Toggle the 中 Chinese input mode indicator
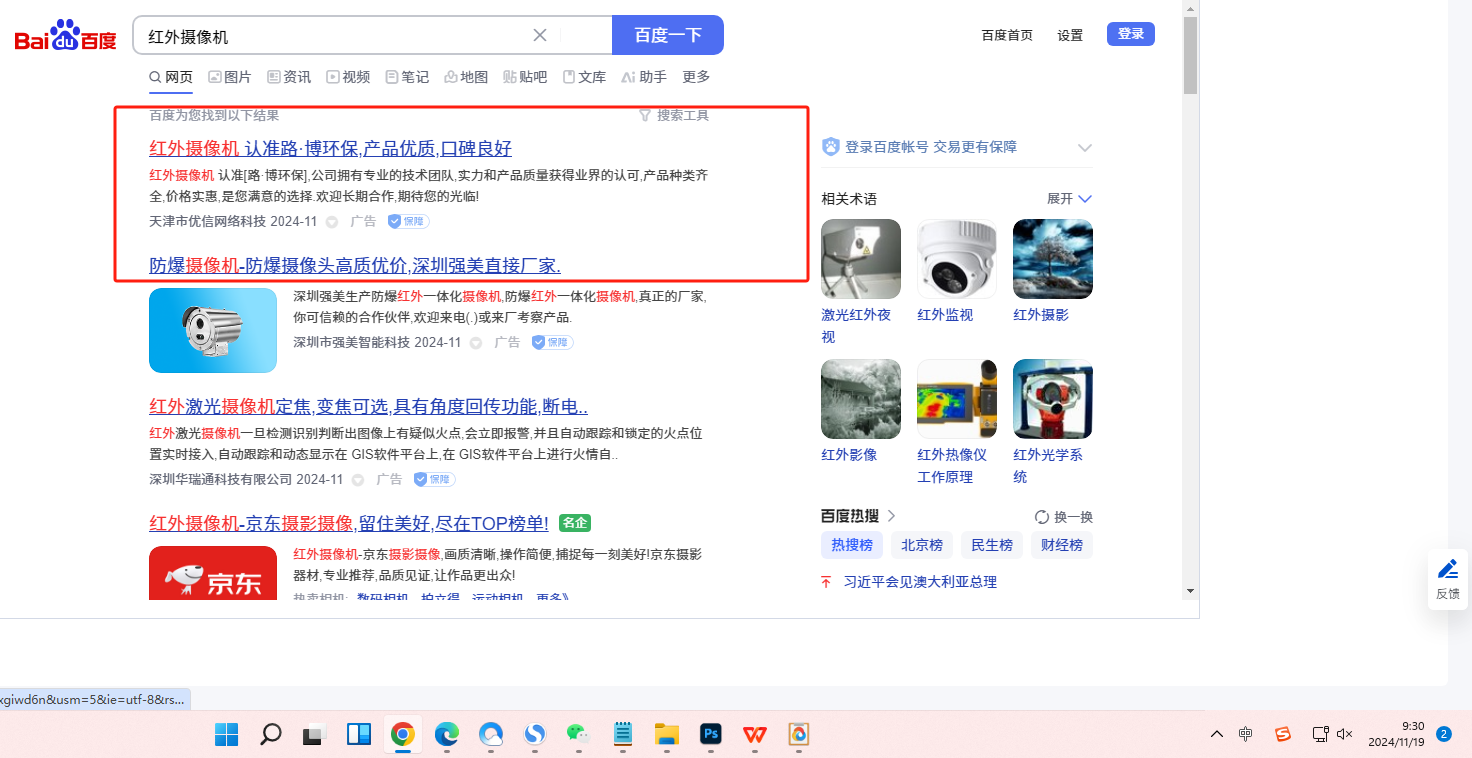 point(1245,734)
